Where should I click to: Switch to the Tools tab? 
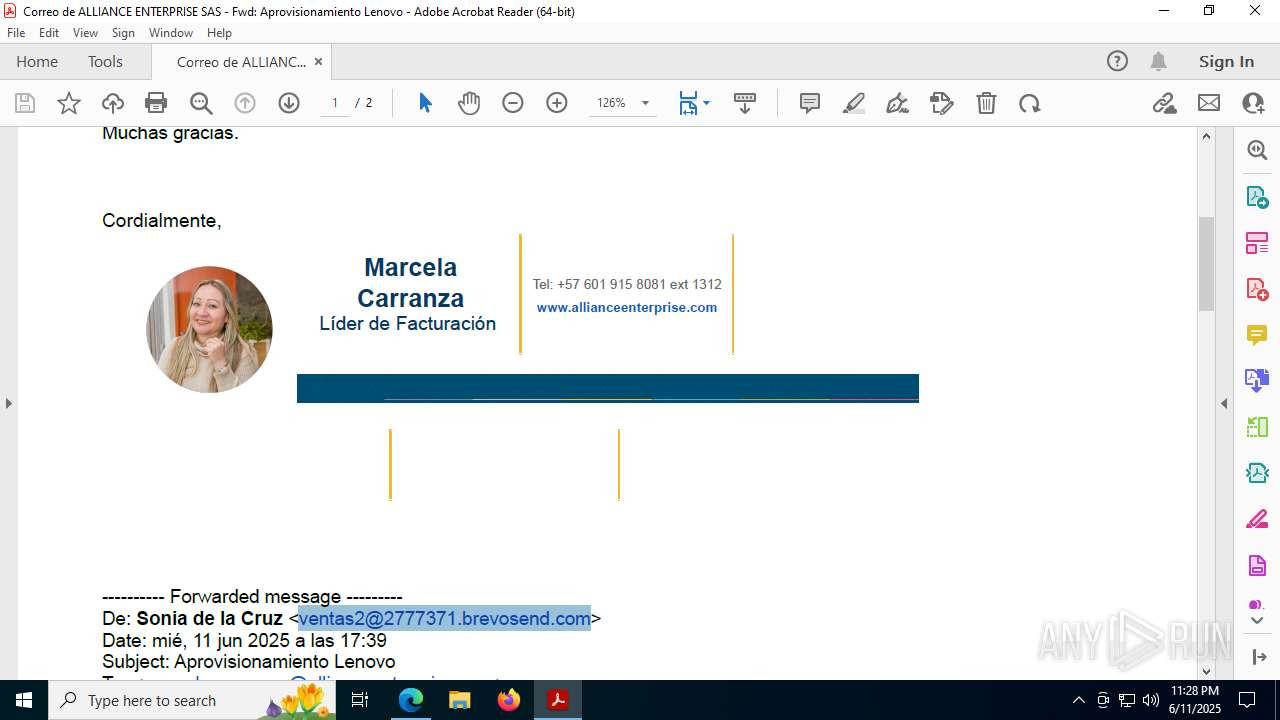[x=105, y=61]
